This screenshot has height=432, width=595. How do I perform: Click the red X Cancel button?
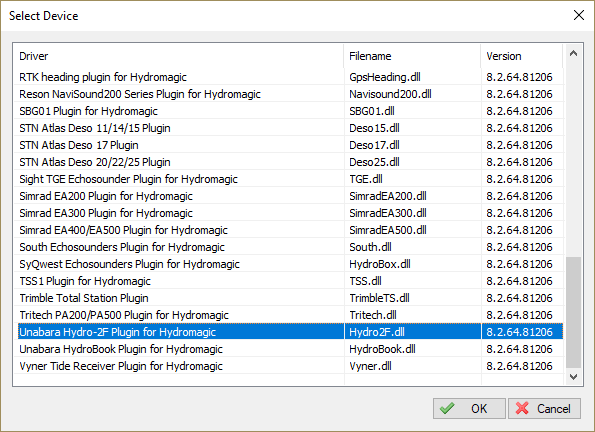544,408
